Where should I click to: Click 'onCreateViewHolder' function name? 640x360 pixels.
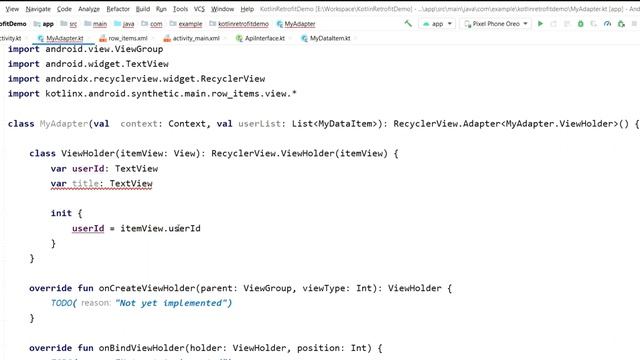point(147,288)
